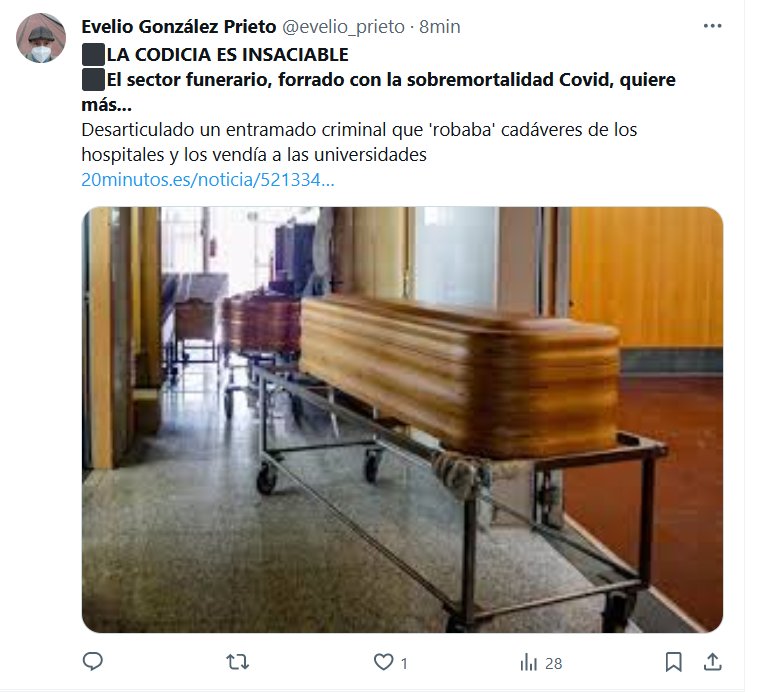
Task: Click the like count number 1
Action: 404,663
